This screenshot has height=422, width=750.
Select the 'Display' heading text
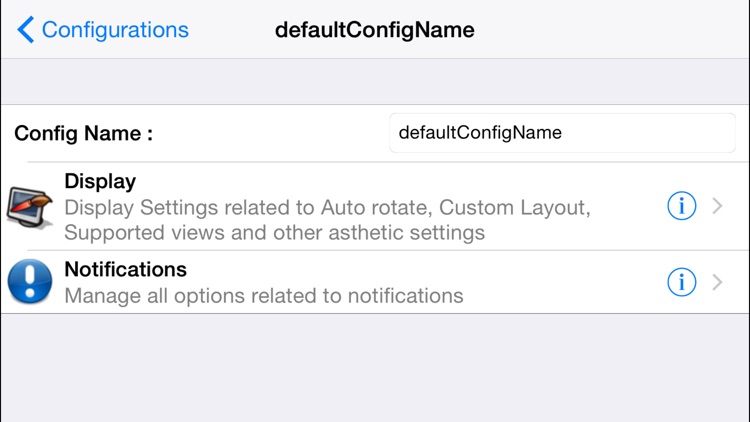(x=100, y=182)
